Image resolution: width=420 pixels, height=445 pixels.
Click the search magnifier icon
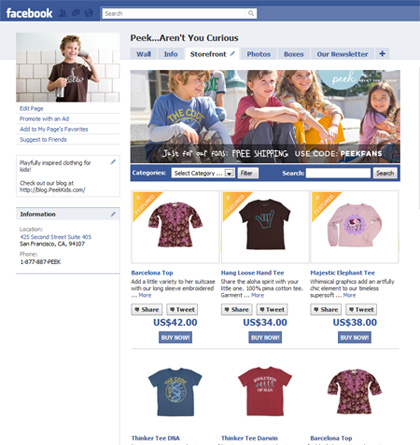click(251, 13)
